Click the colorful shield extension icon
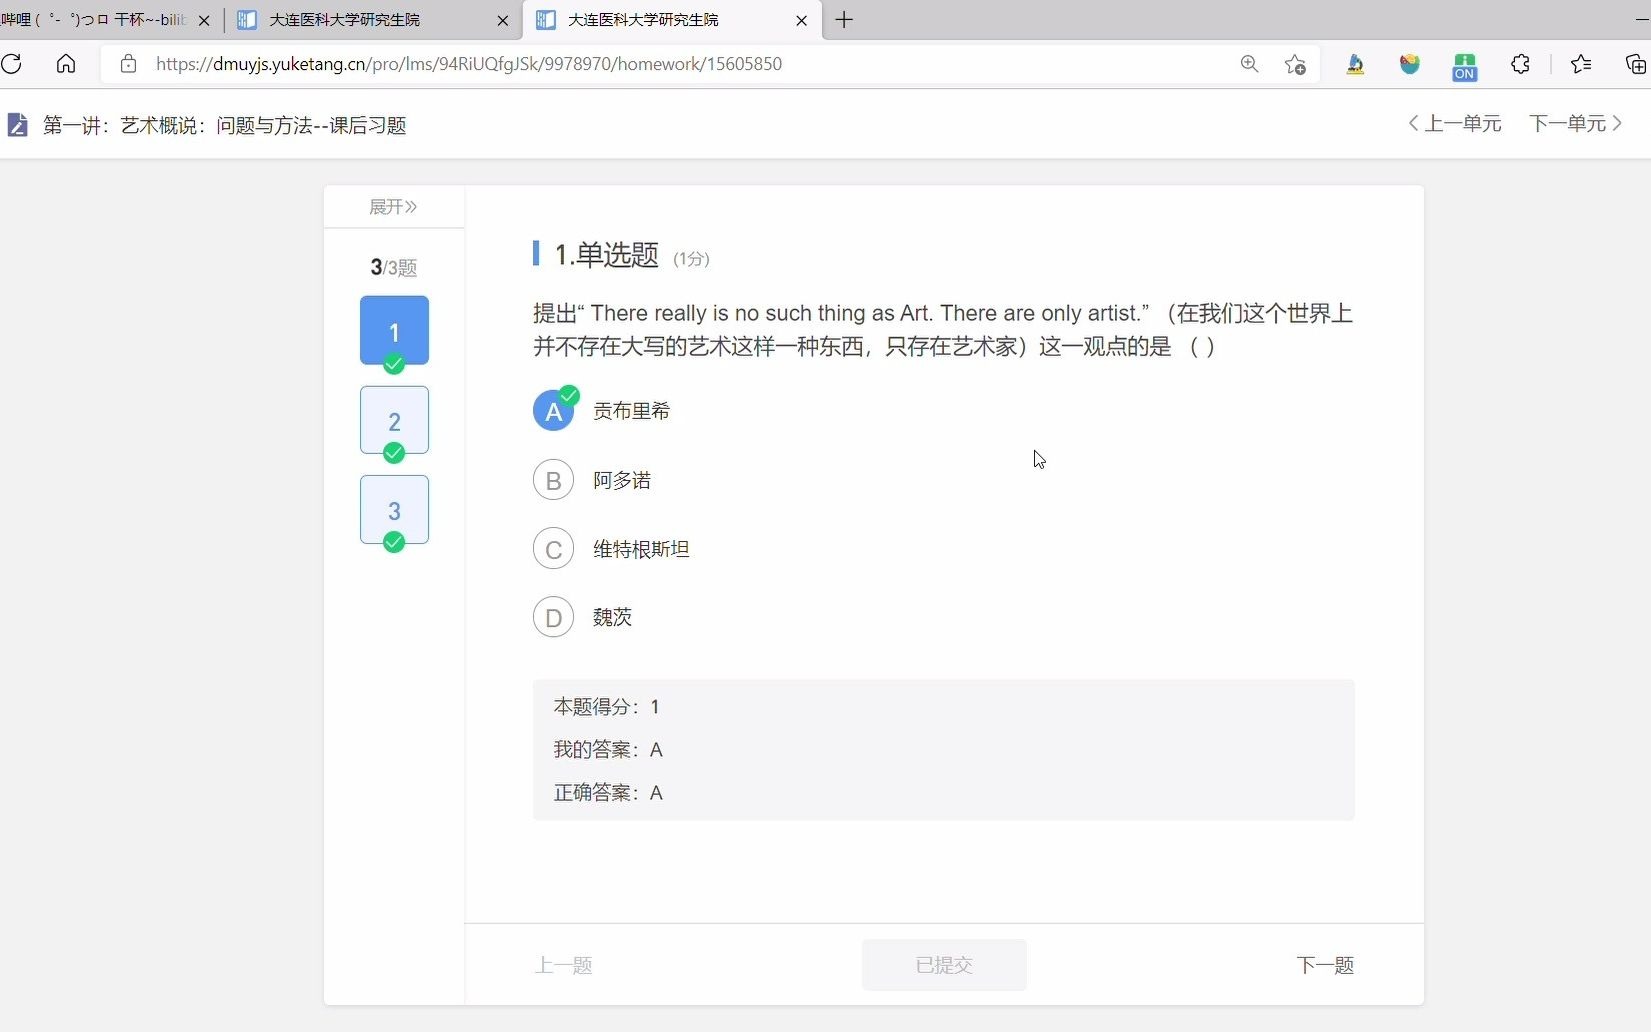This screenshot has height=1032, width=1651. tap(1410, 64)
